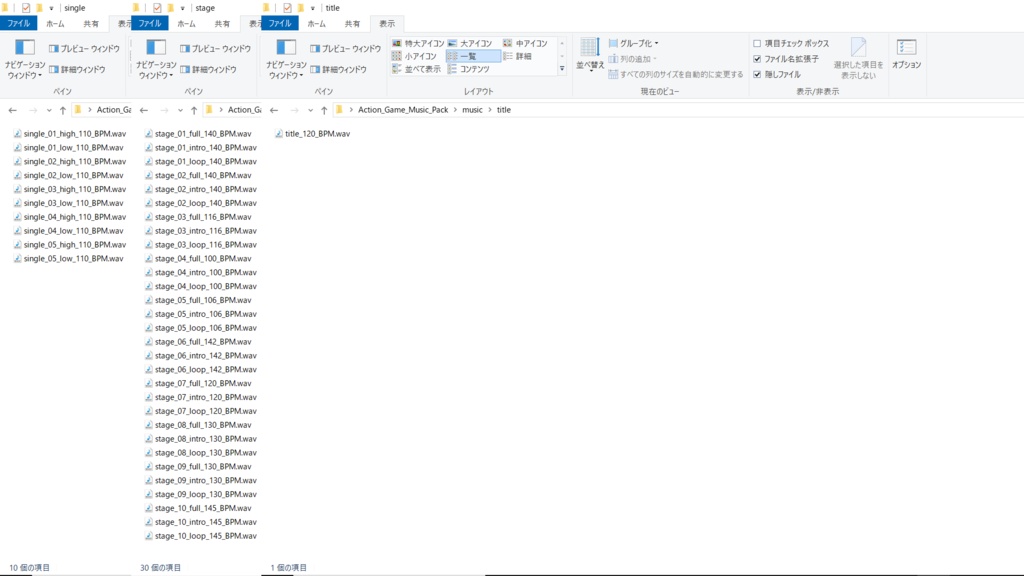Image resolution: width=1024 pixels, height=576 pixels.
Task: Open quick access toolbar dropdown in title window
Action: [313, 8]
